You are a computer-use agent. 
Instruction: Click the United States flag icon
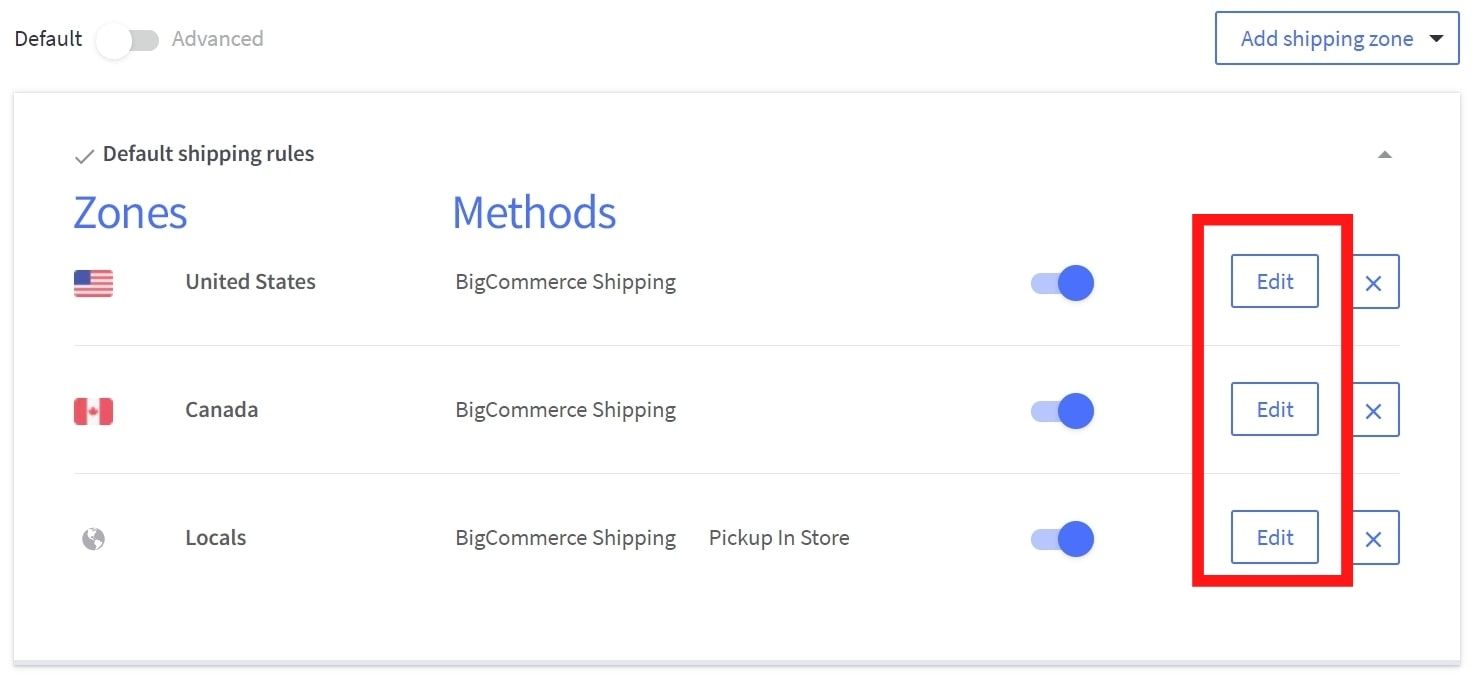point(93,283)
